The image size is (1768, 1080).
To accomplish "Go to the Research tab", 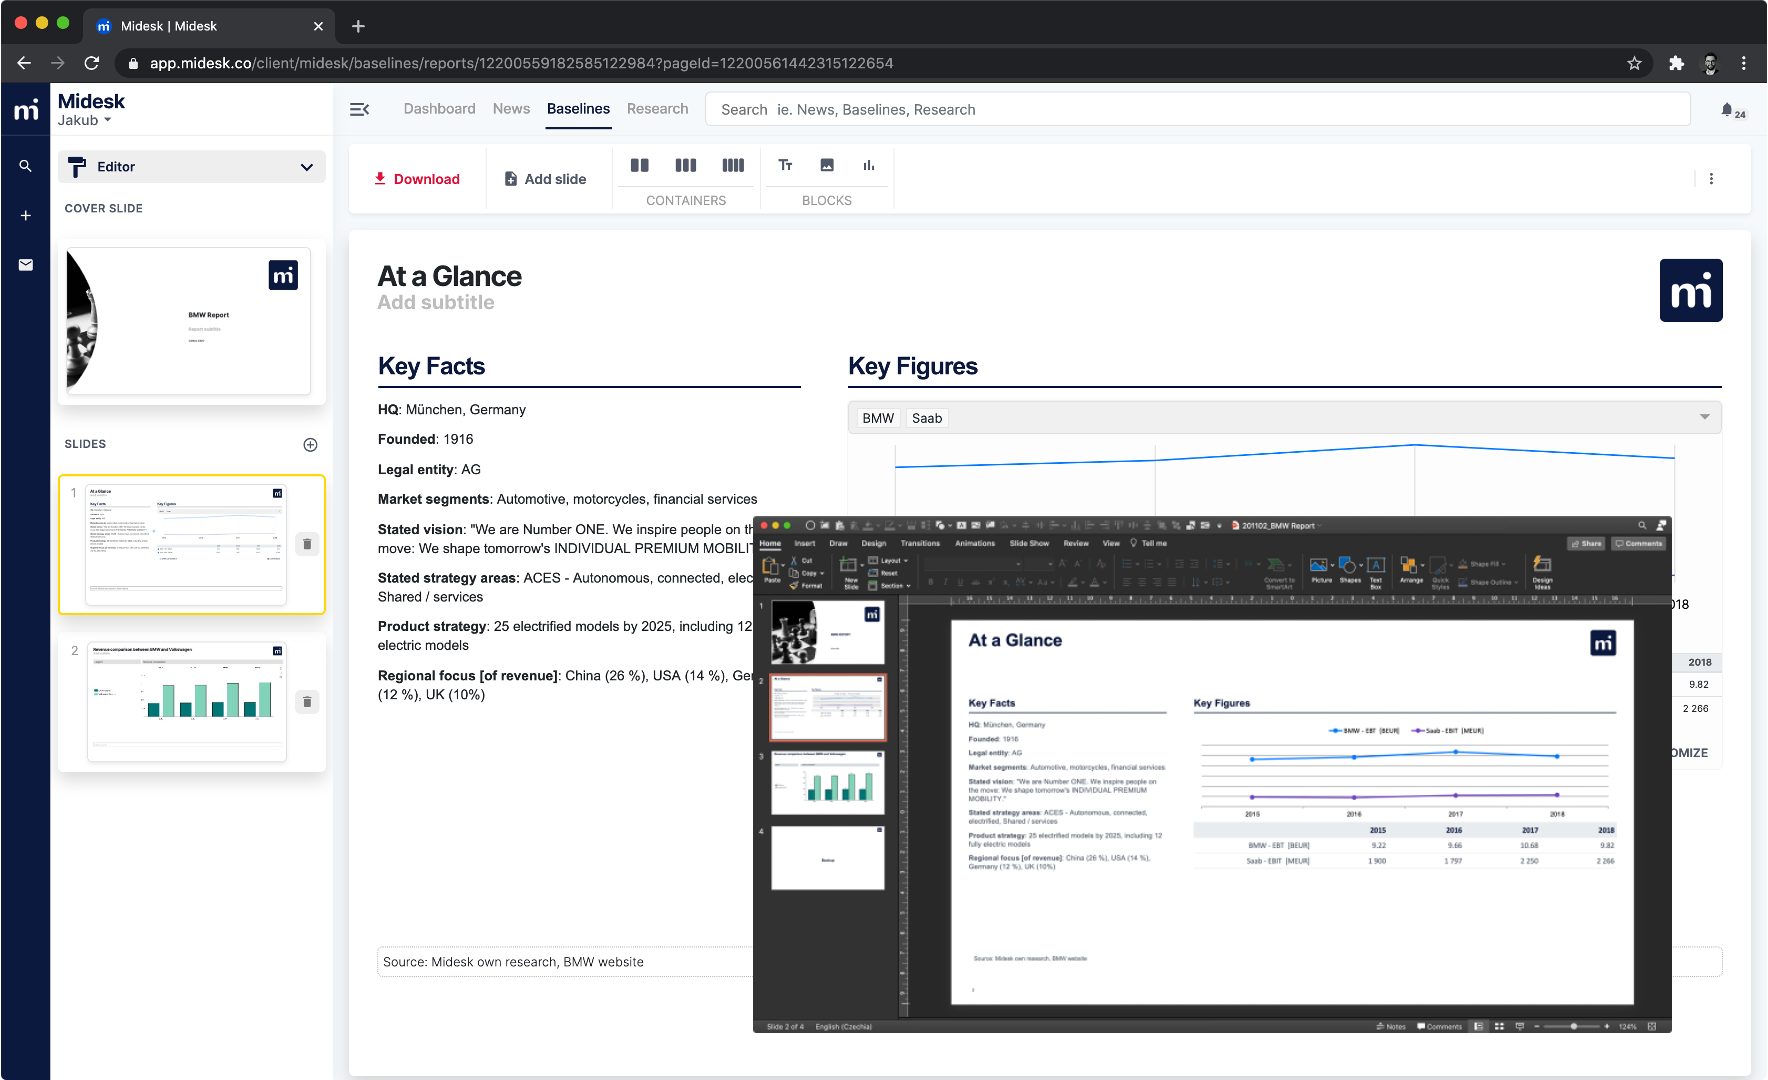I will click(657, 109).
